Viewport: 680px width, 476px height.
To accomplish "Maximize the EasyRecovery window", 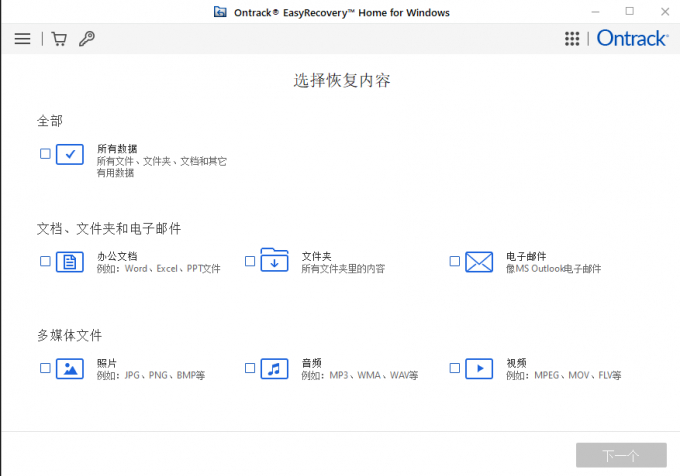I will (630, 12).
